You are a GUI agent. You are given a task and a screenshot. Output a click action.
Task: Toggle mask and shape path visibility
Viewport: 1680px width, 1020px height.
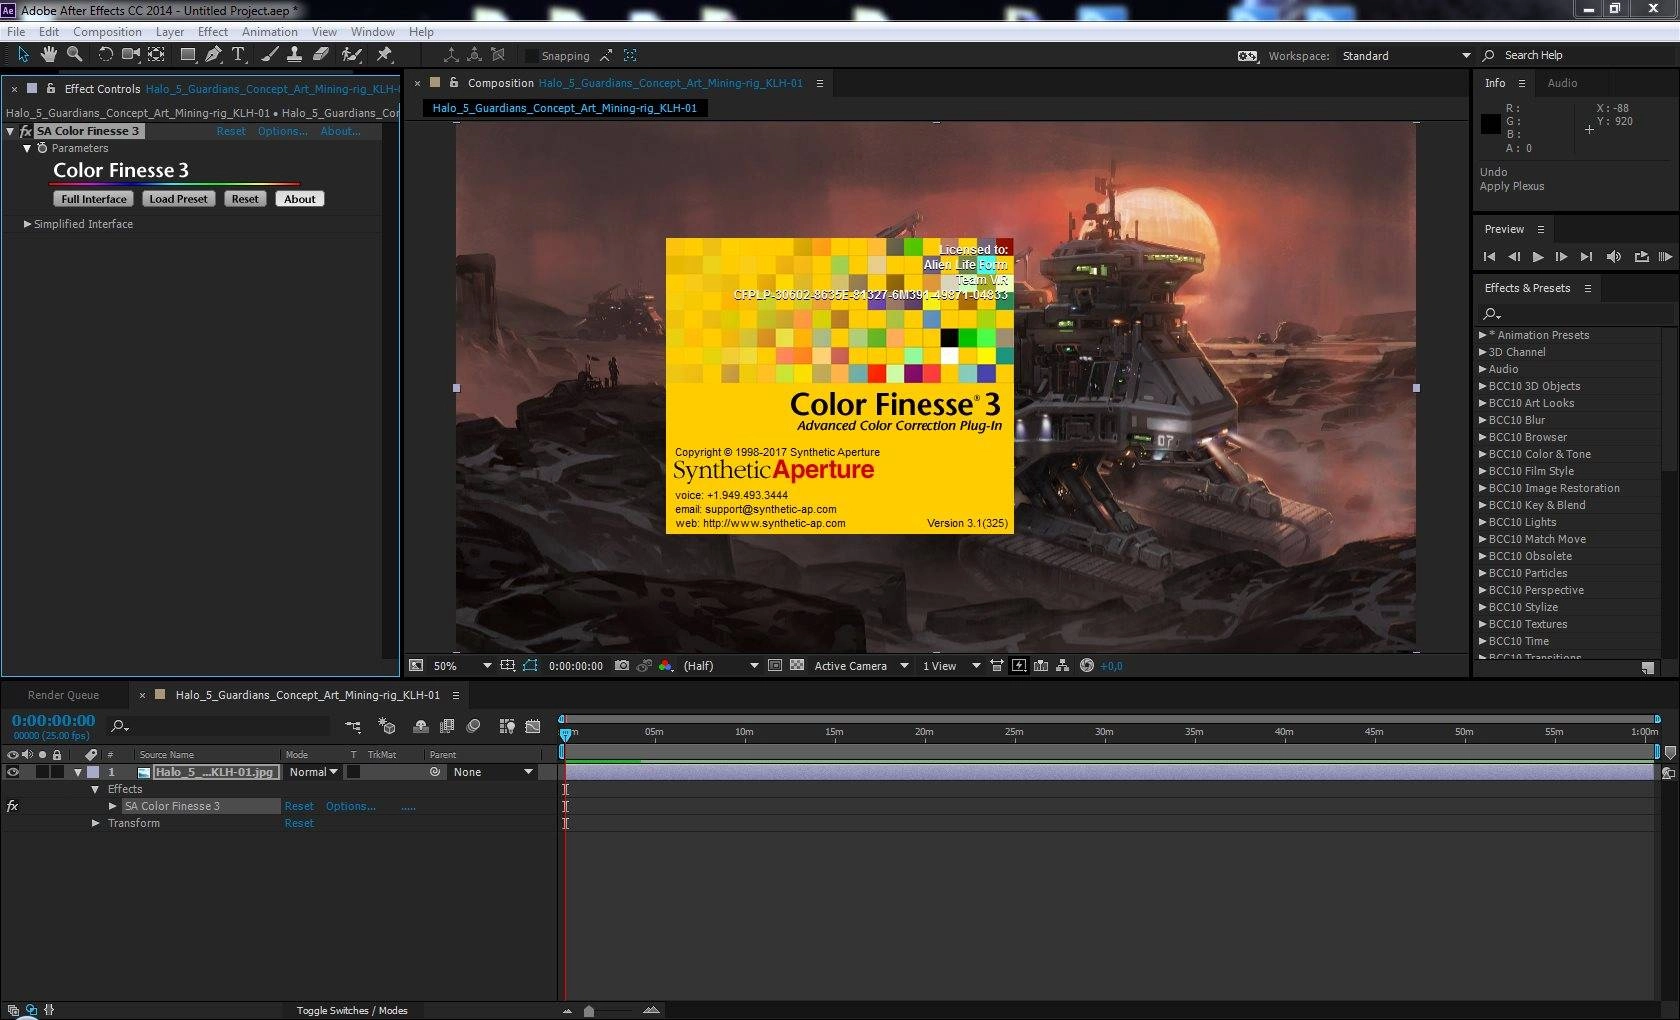click(x=530, y=665)
